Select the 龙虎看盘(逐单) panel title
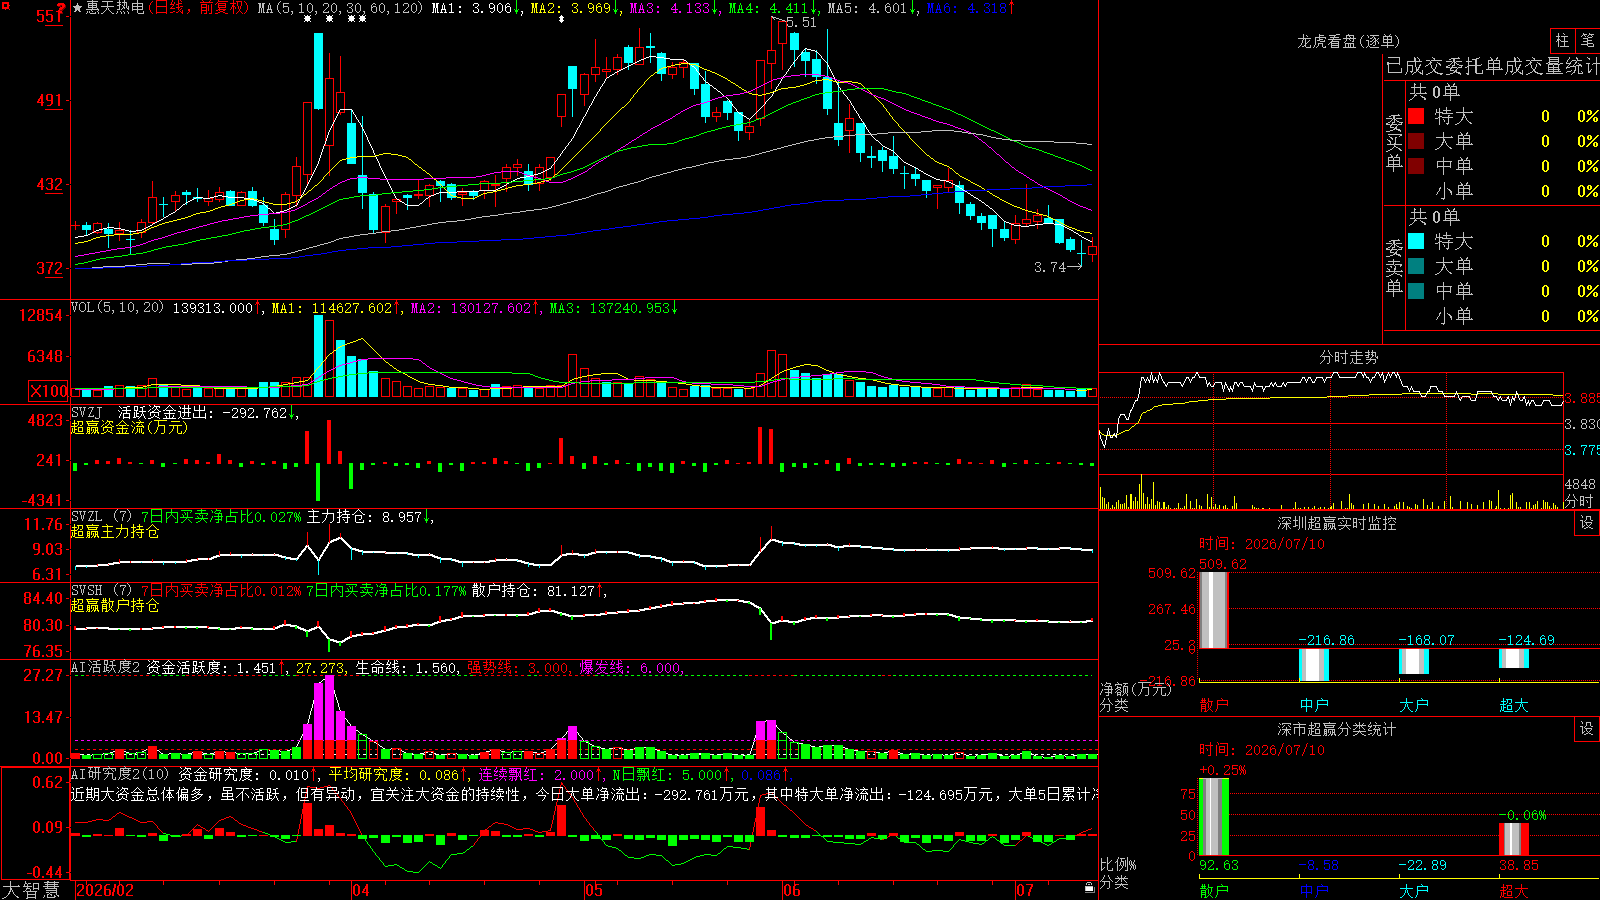The height and width of the screenshot is (900, 1600). pos(1348,41)
